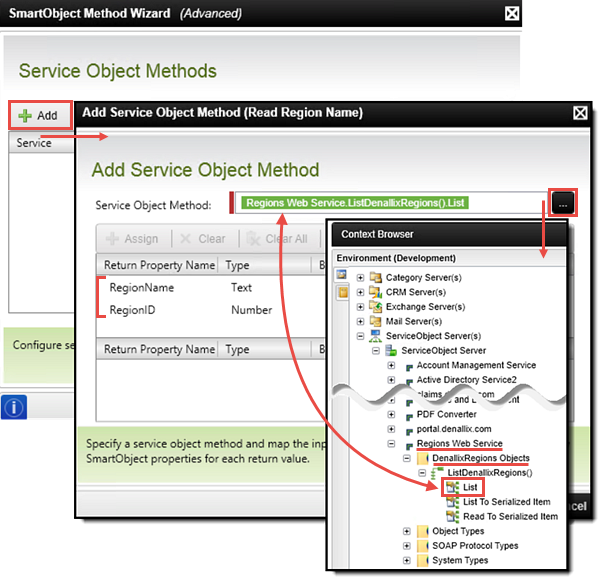The height and width of the screenshot is (578, 600).
Task: Click the Exchange Server(s) folder icon
Action: [376, 307]
